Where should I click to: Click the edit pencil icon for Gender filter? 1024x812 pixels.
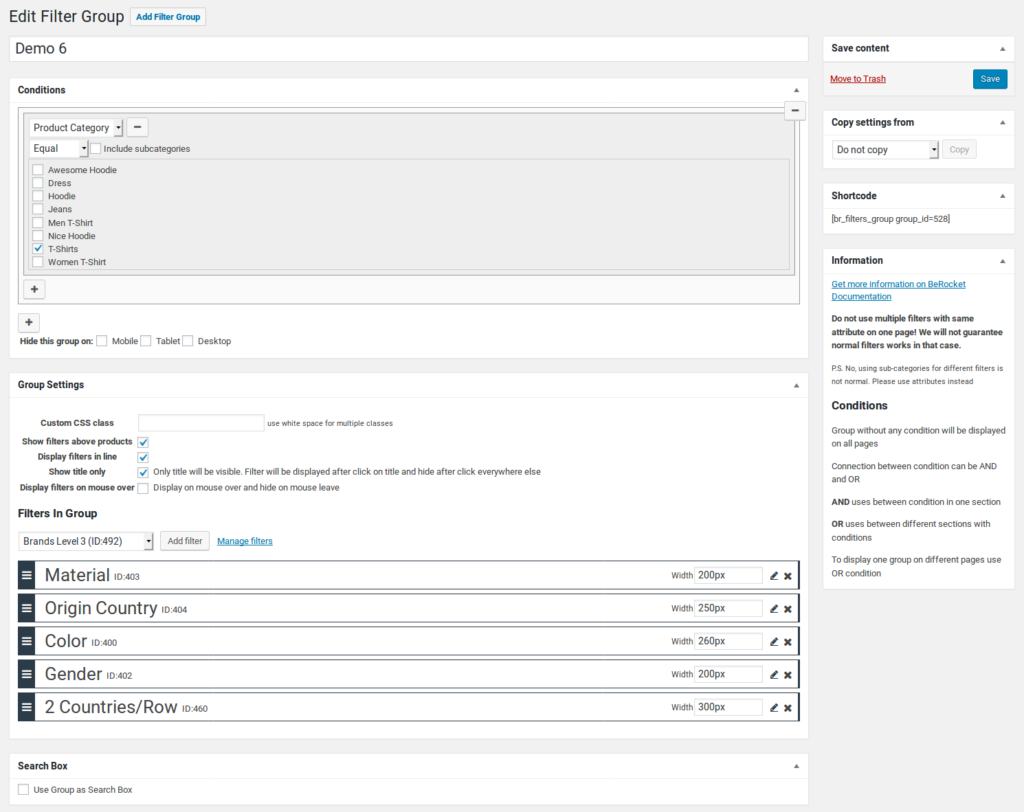[x=773, y=675]
